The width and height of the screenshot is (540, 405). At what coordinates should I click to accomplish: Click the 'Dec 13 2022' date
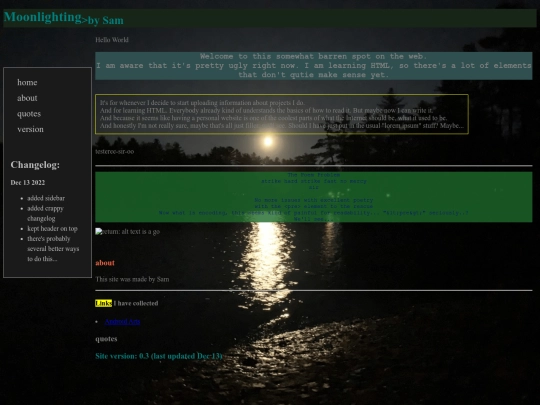pyautogui.click(x=28, y=183)
